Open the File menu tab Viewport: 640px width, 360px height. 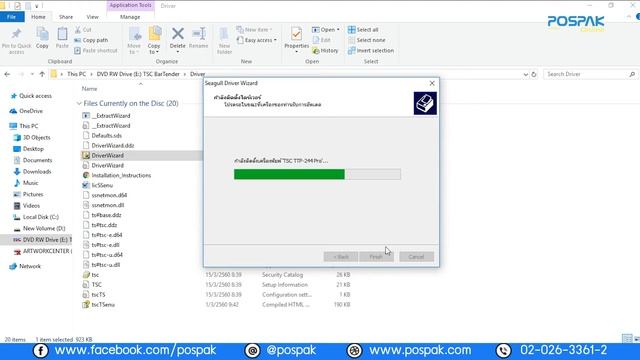12,17
